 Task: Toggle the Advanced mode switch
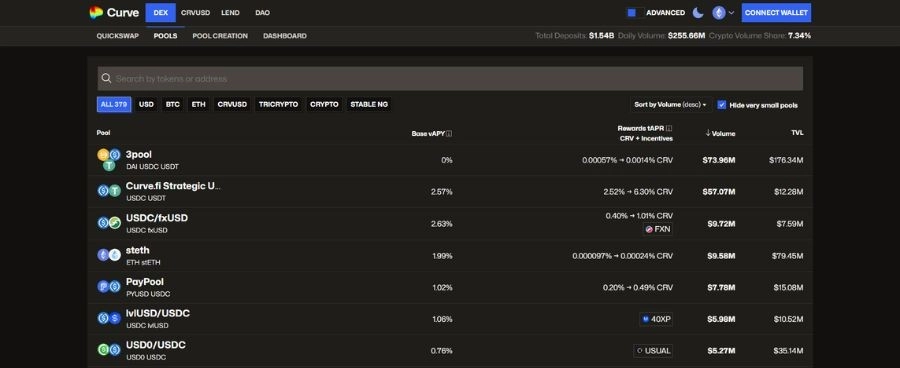pyautogui.click(x=635, y=13)
